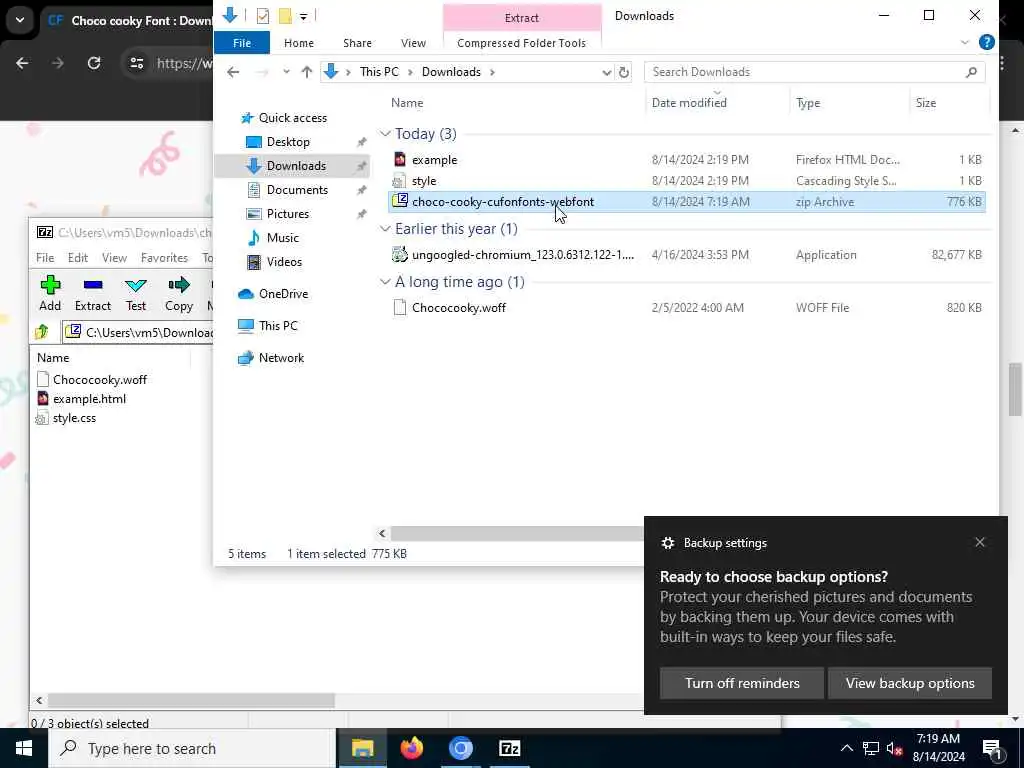Switch to the View ribbon tab
This screenshot has width=1024, height=768.
pos(413,42)
